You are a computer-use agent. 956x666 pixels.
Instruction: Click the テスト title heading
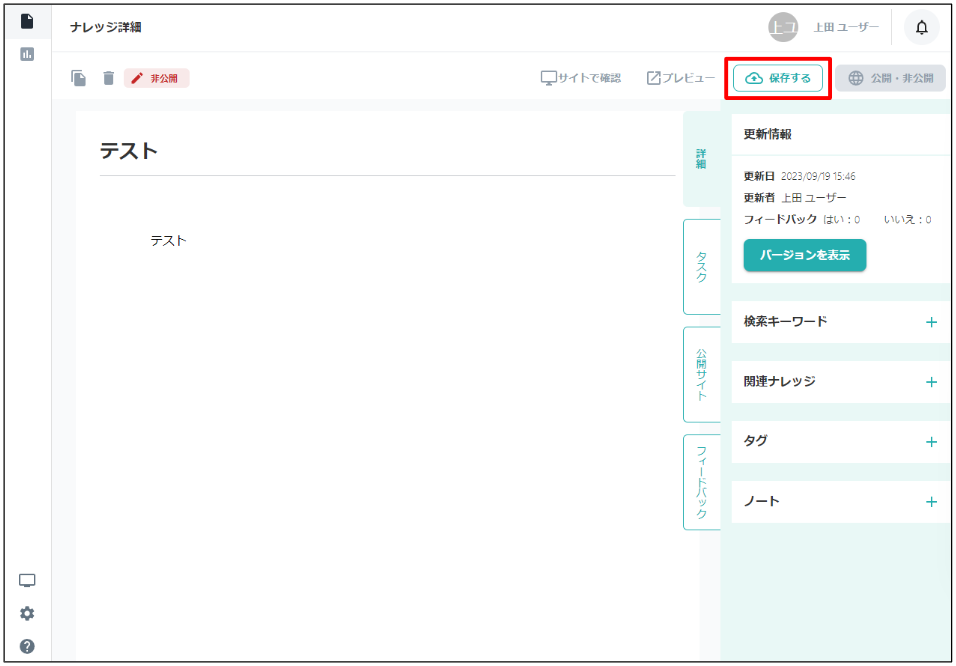(x=129, y=150)
